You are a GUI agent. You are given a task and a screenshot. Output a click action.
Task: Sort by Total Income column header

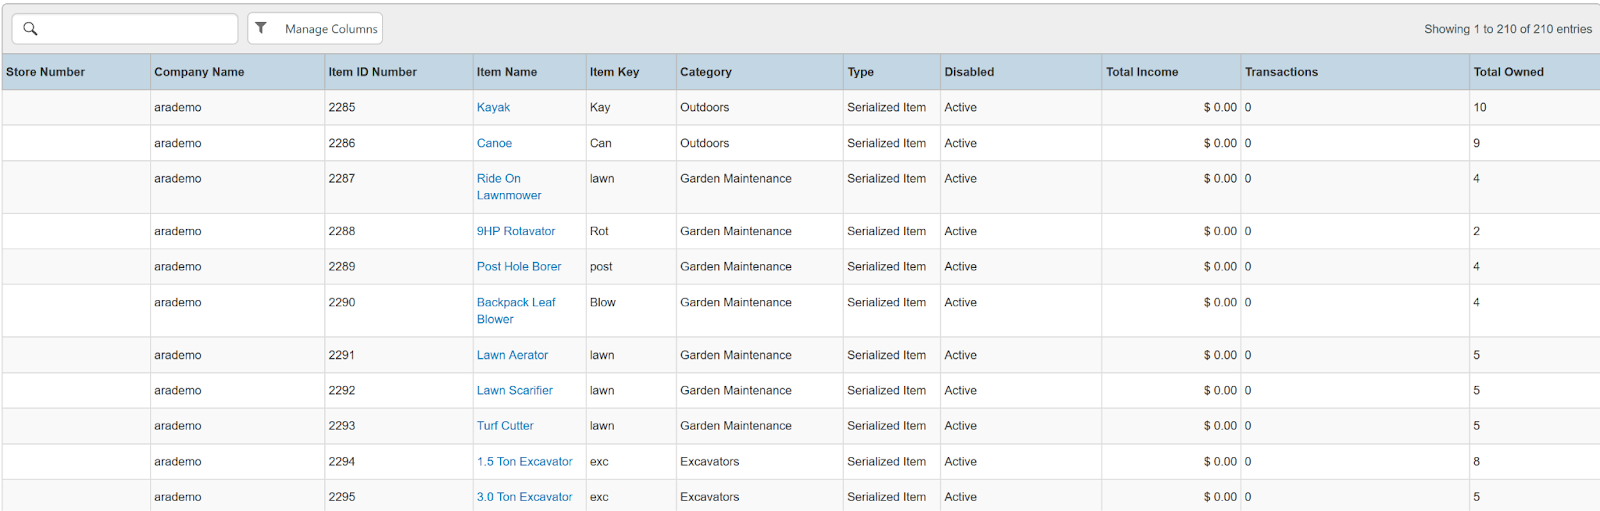[1141, 72]
